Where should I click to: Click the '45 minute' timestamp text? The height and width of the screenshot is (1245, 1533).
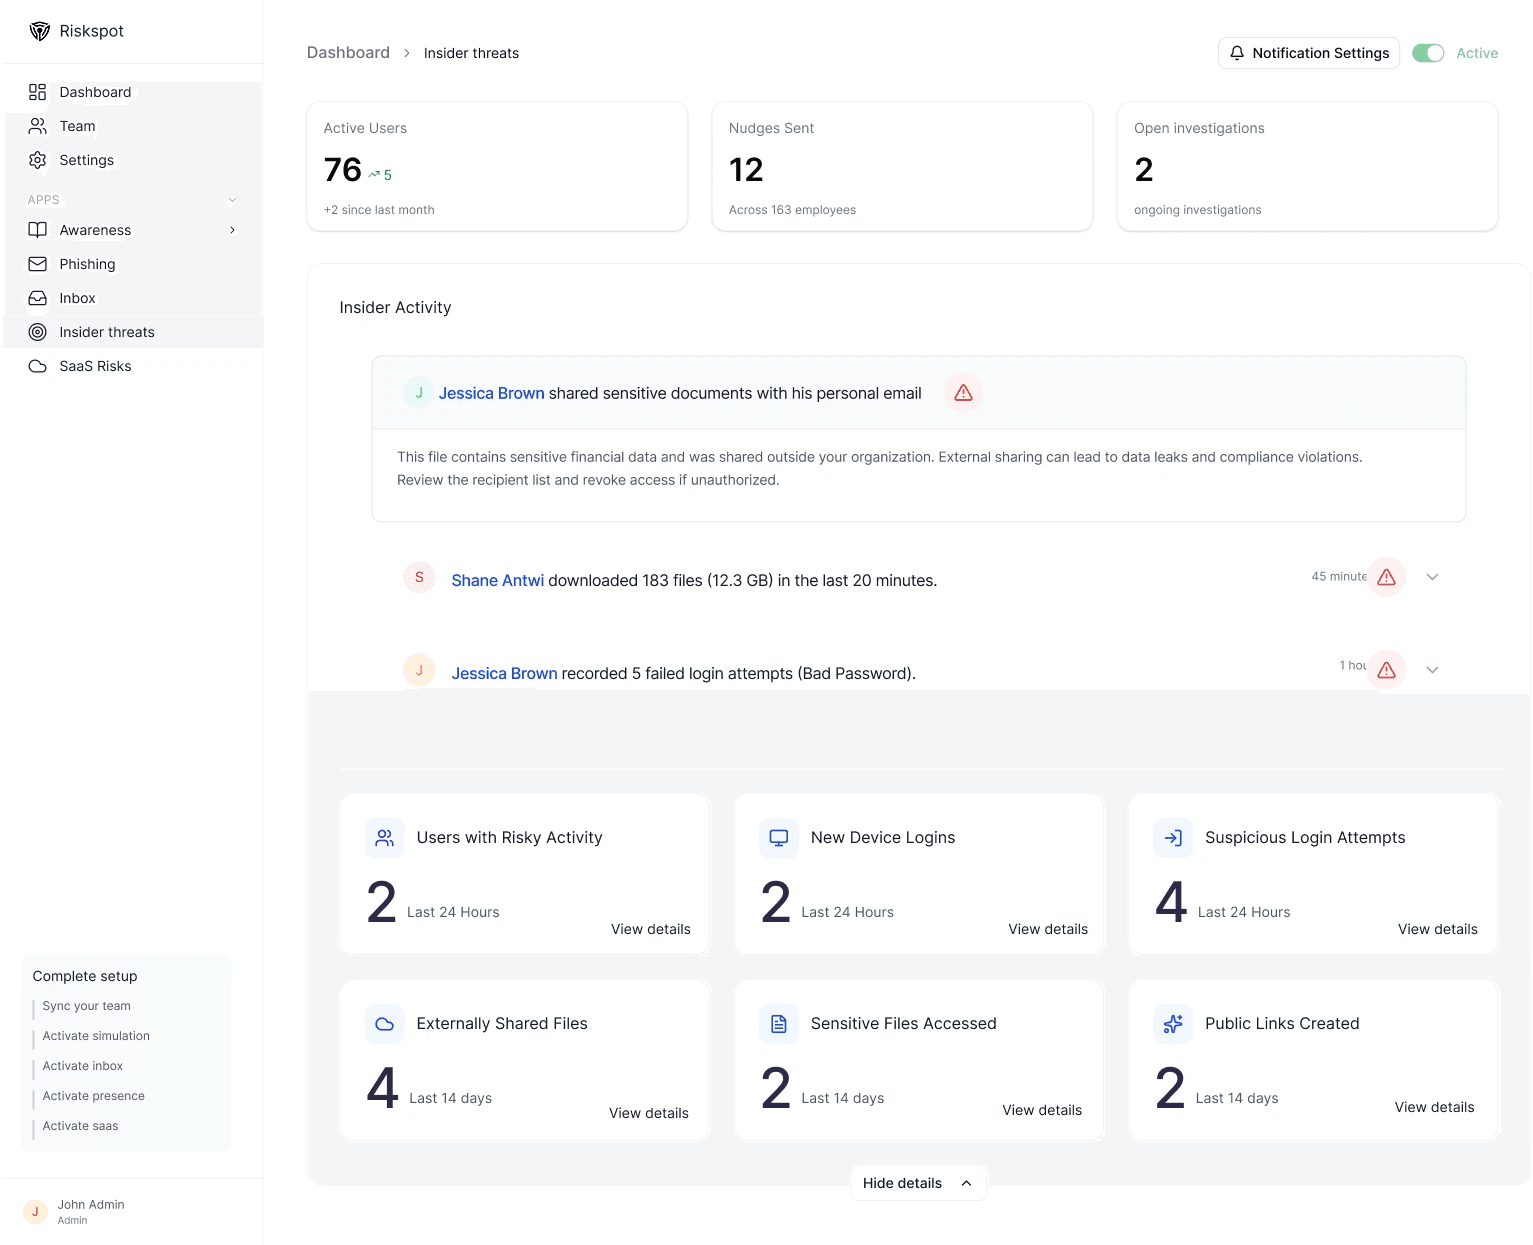[1339, 576]
